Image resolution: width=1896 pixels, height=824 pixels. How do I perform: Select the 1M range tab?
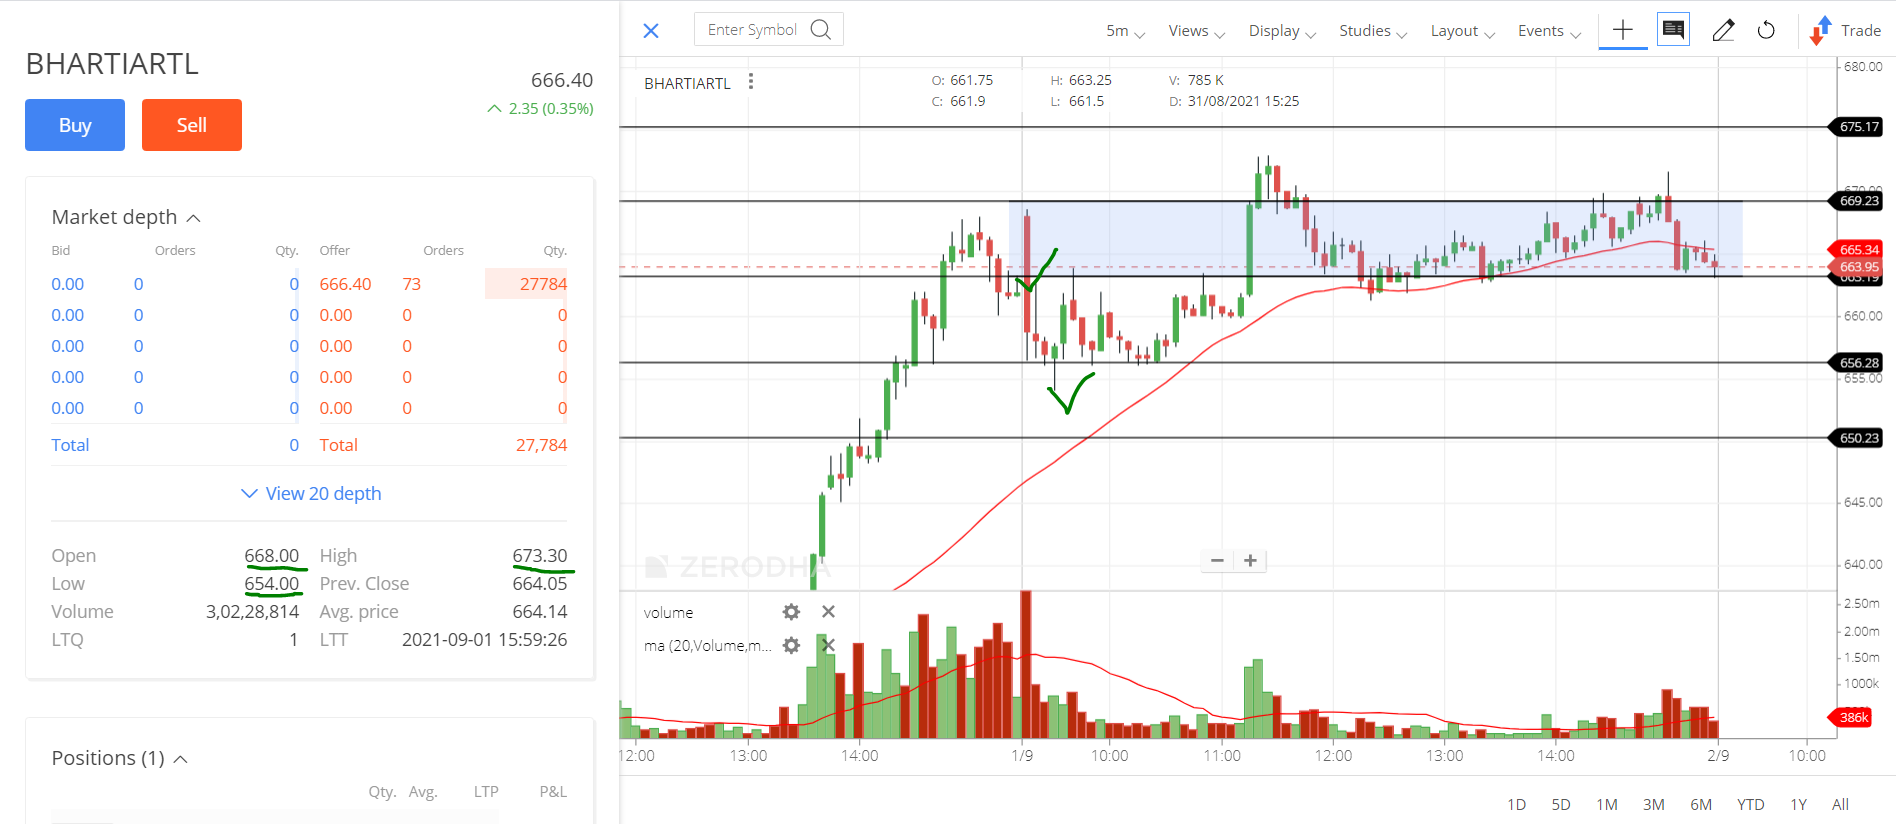1607,804
